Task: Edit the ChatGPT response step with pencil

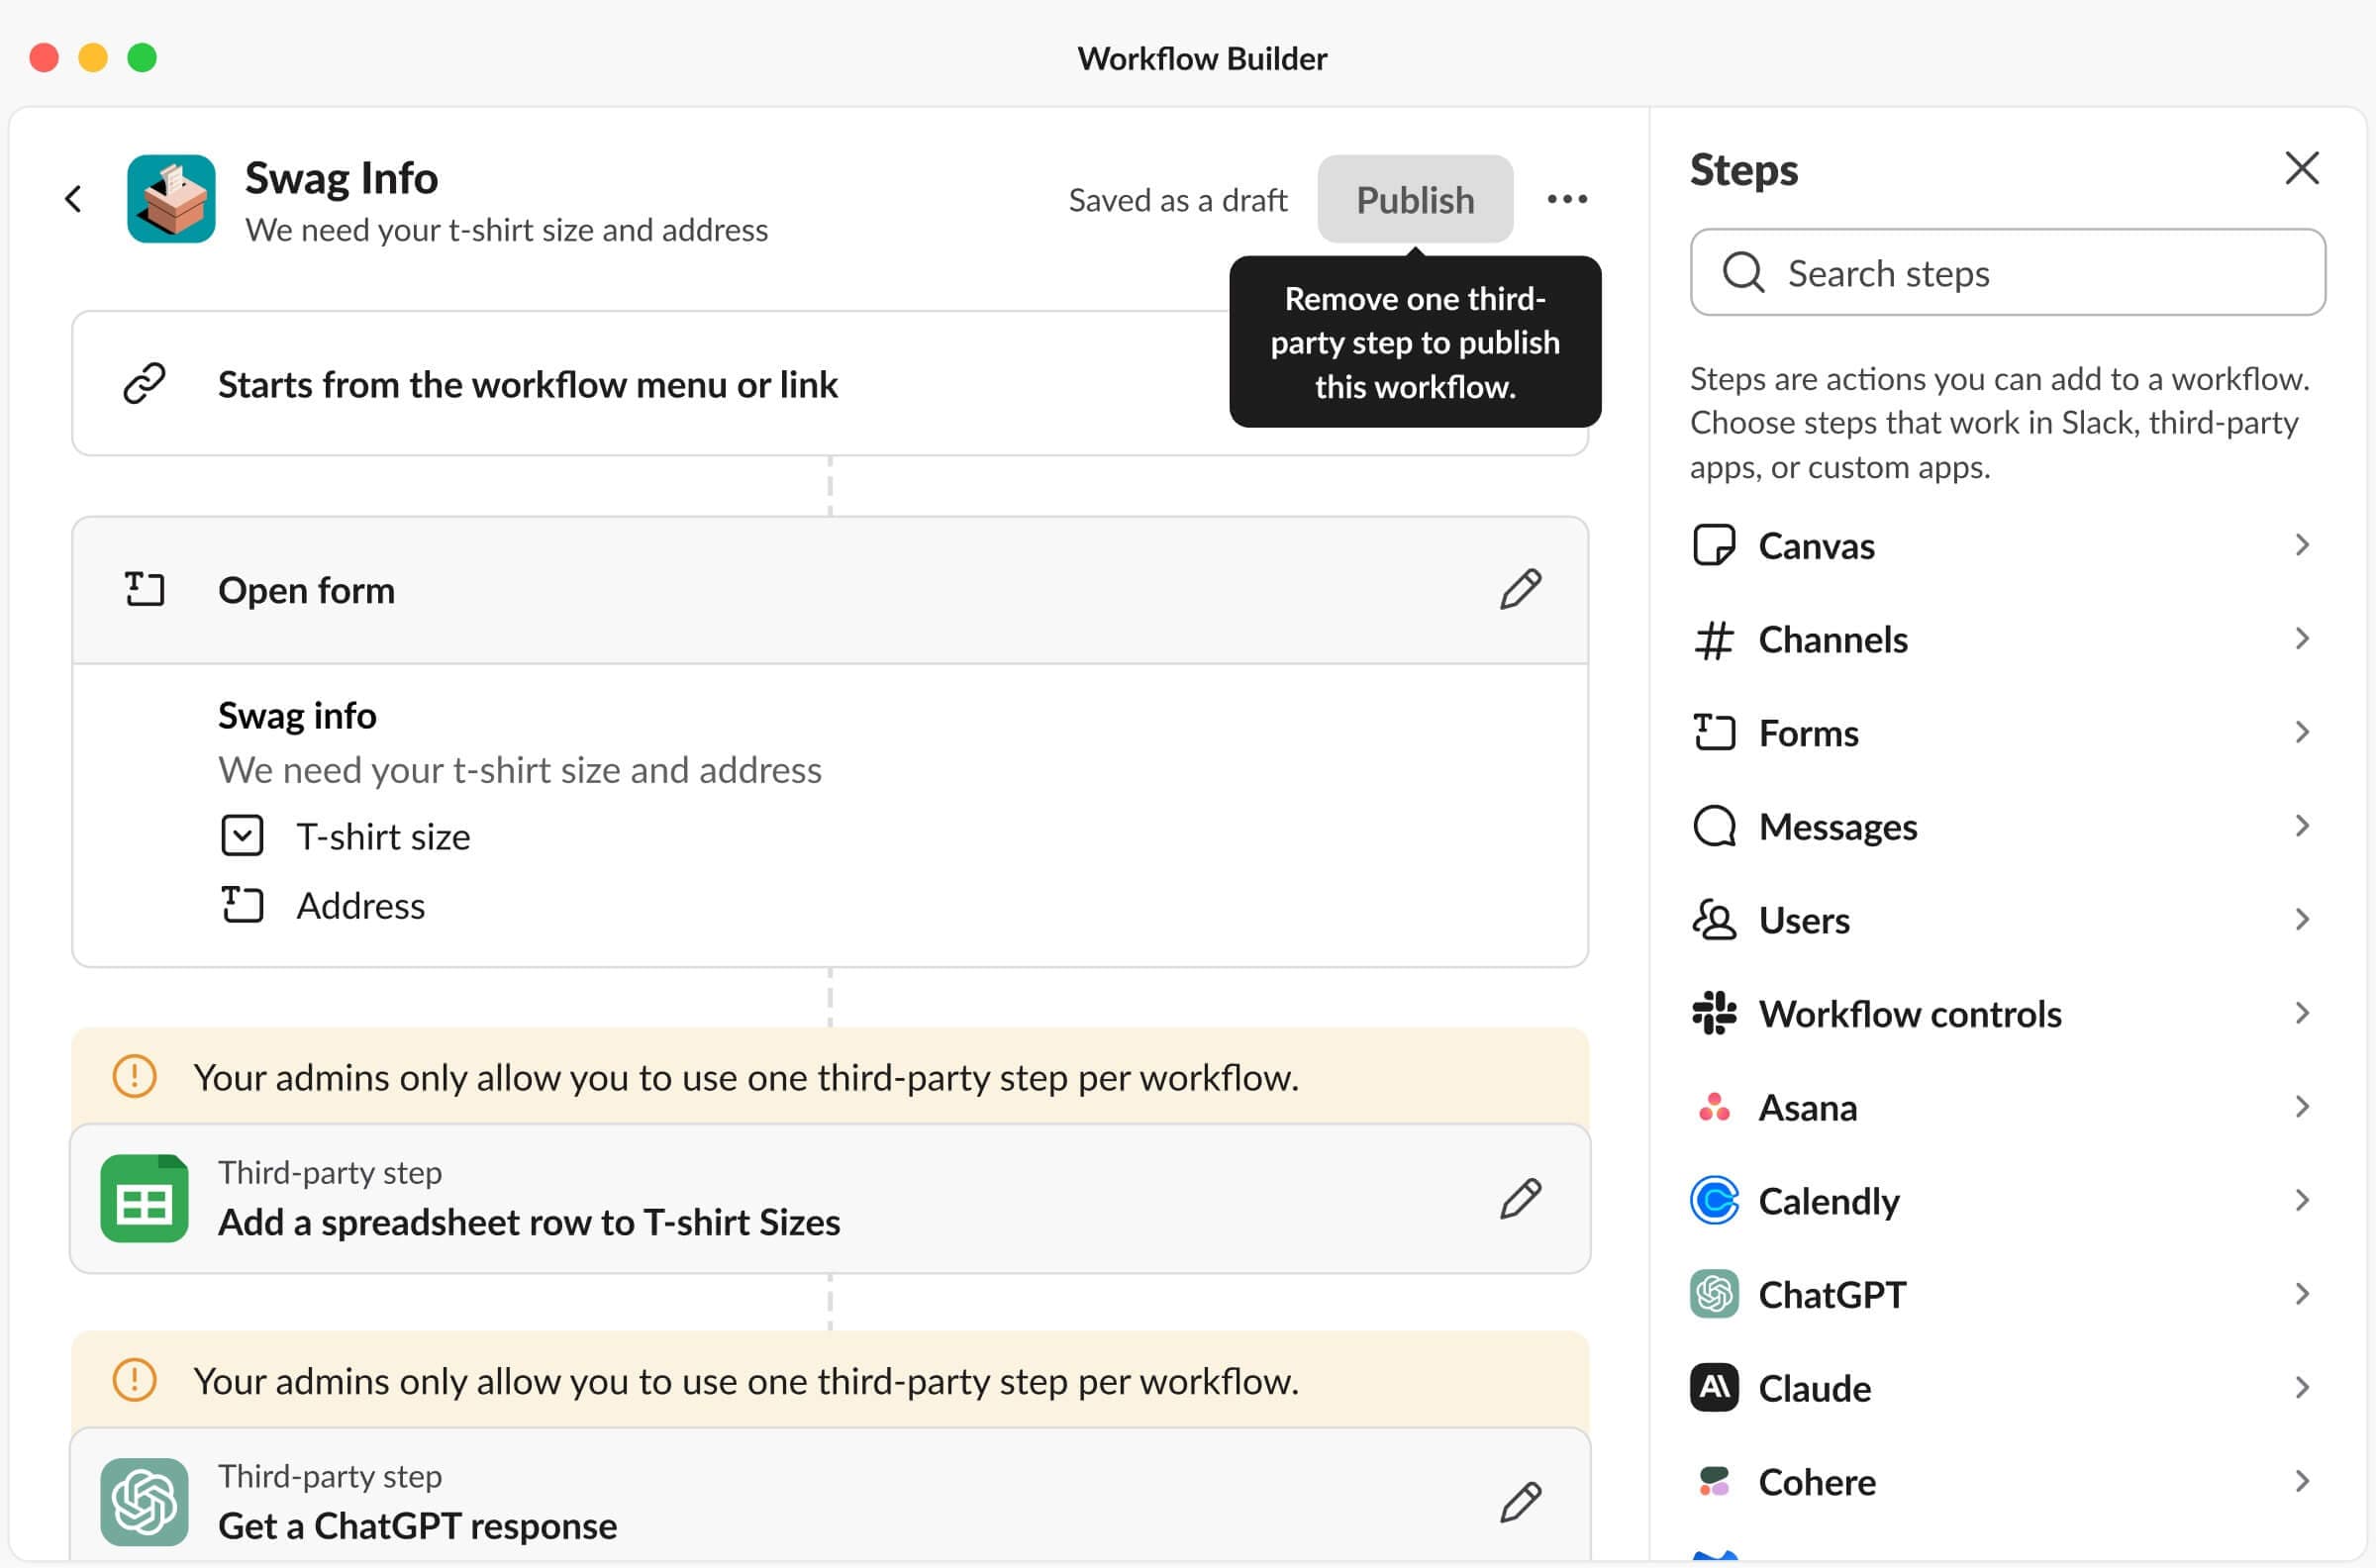Action: pyautogui.click(x=1520, y=1502)
